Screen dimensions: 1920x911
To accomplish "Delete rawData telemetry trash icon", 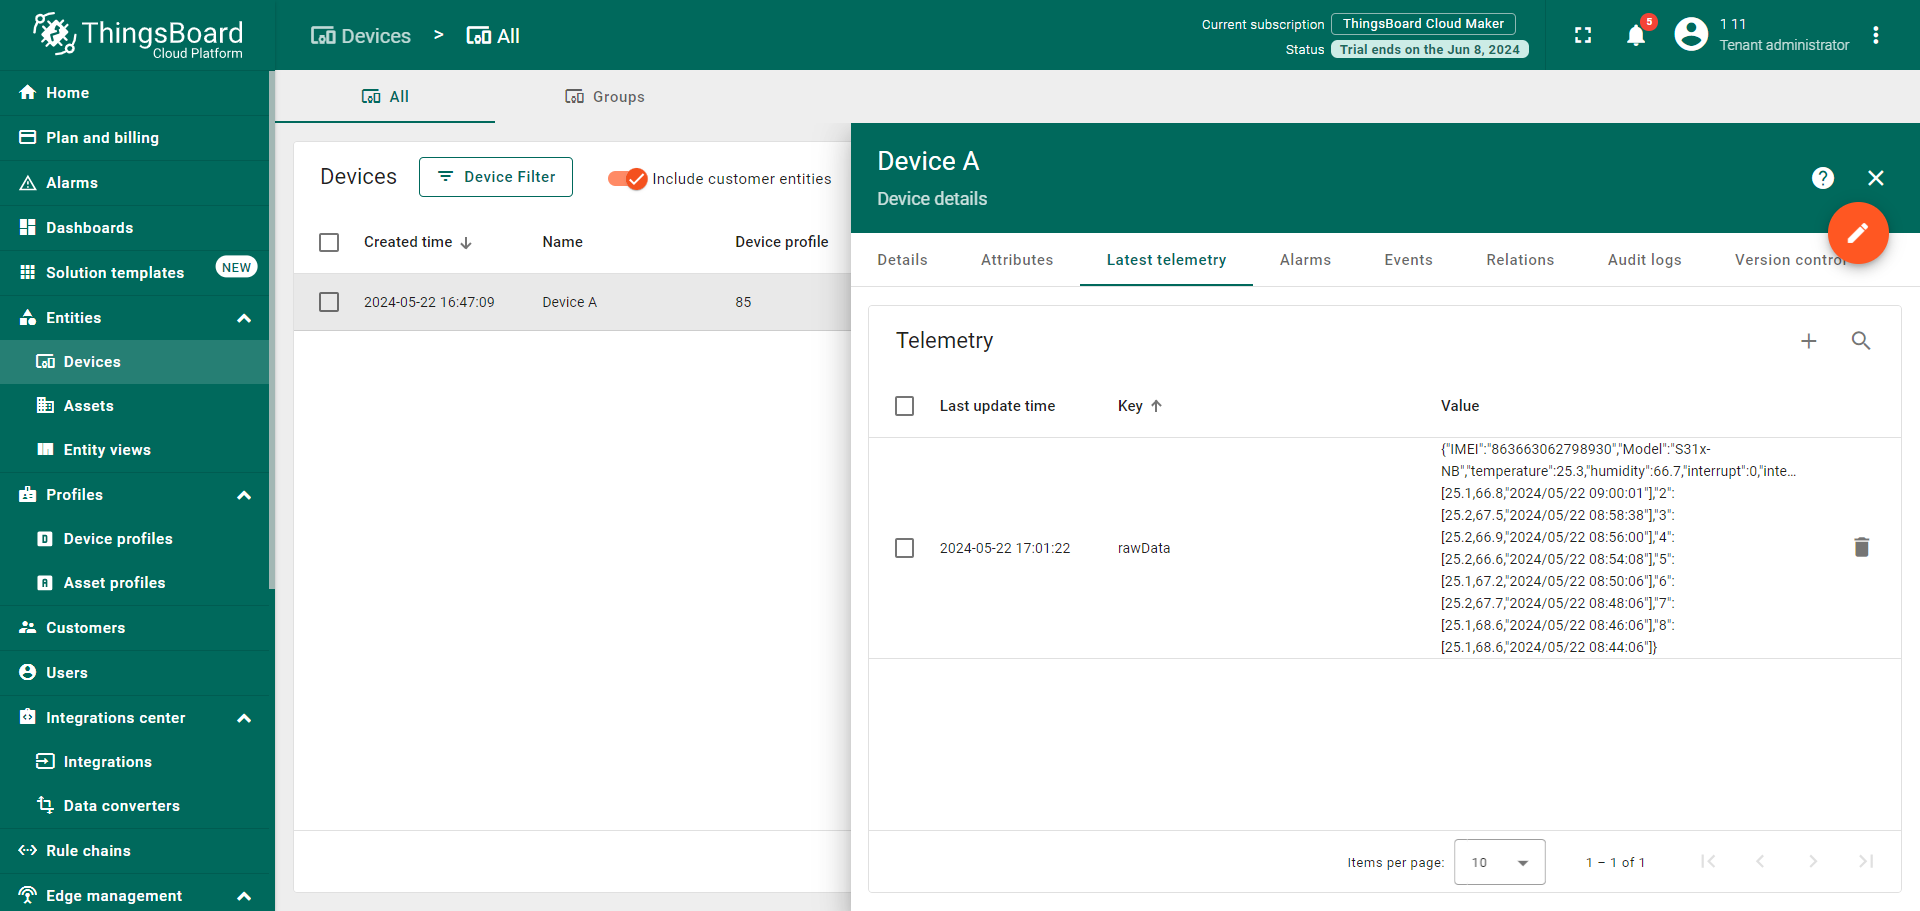I will pyautogui.click(x=1861, y=547).
